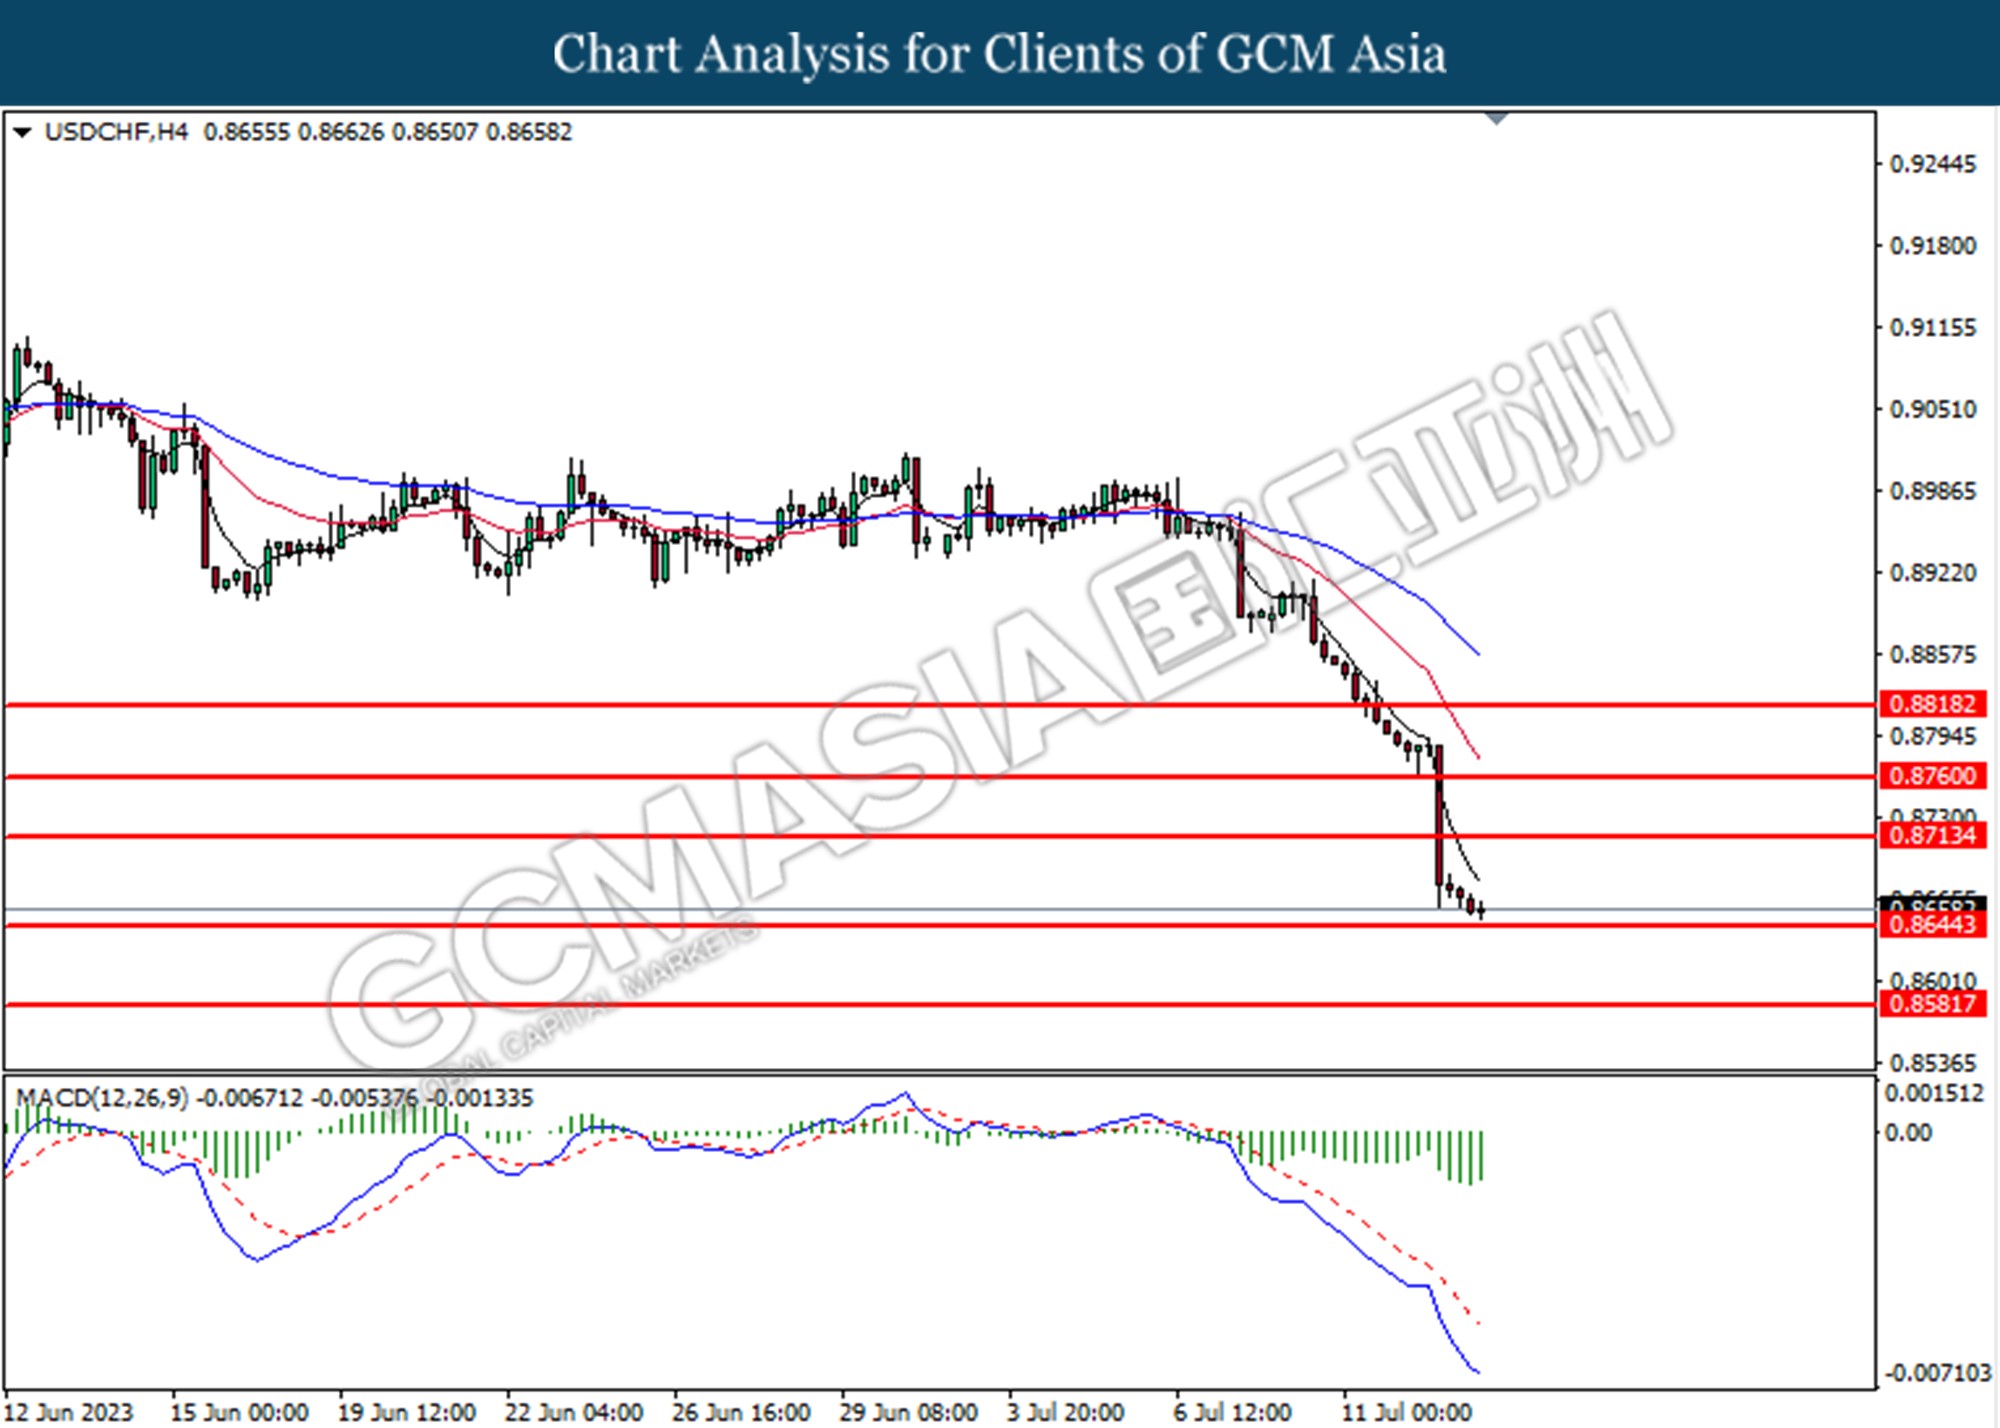Click the 26 Jun 16:00 time label
Screen dimensions: 2000x1428
(x=741, y=1413)
